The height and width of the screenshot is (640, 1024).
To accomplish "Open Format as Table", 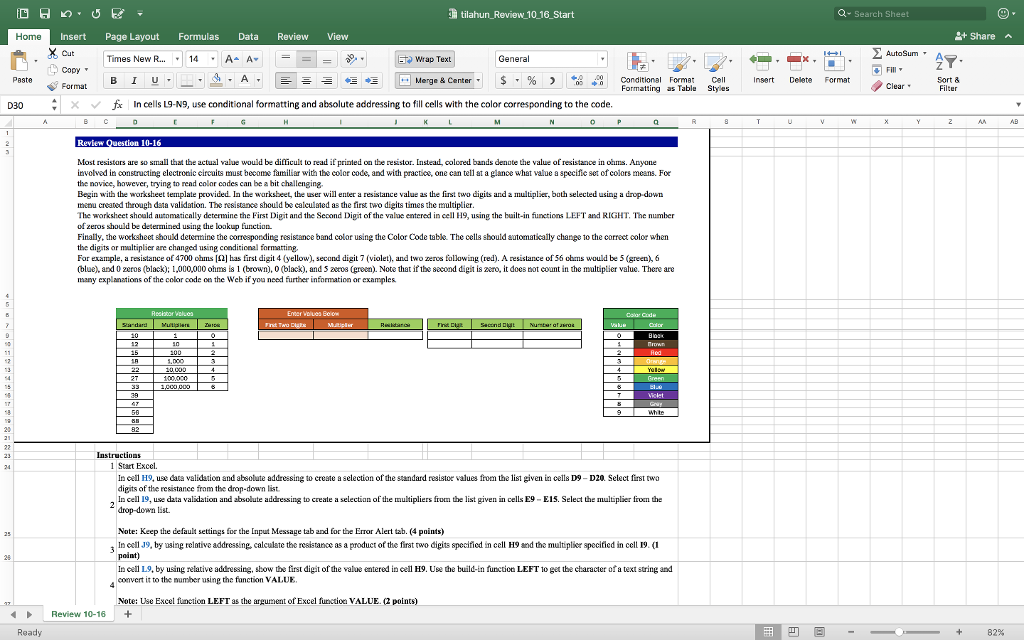I will pos(681,71).
